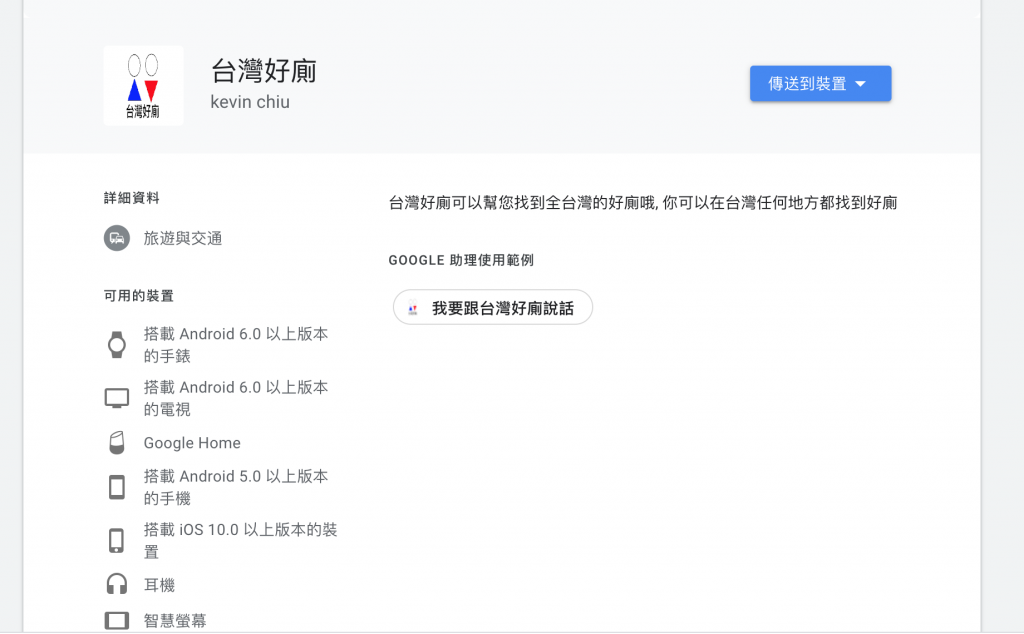Click the watch icon for Android 6.0 手錶
The height and width of the screenshot is (634, 1024).
point(117,345)
